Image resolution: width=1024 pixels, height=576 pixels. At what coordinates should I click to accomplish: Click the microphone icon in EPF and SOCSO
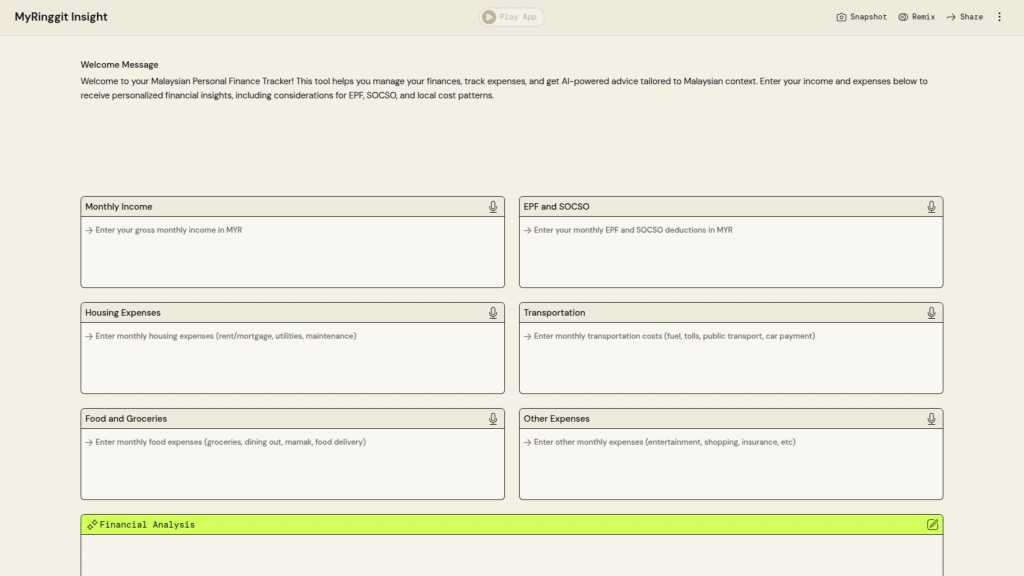coord(931,207)
